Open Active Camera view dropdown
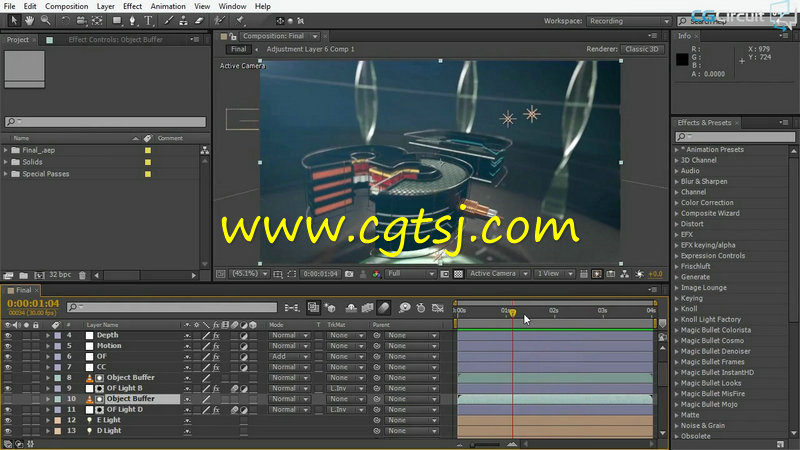The image size is (800, 450). (498, 274)
